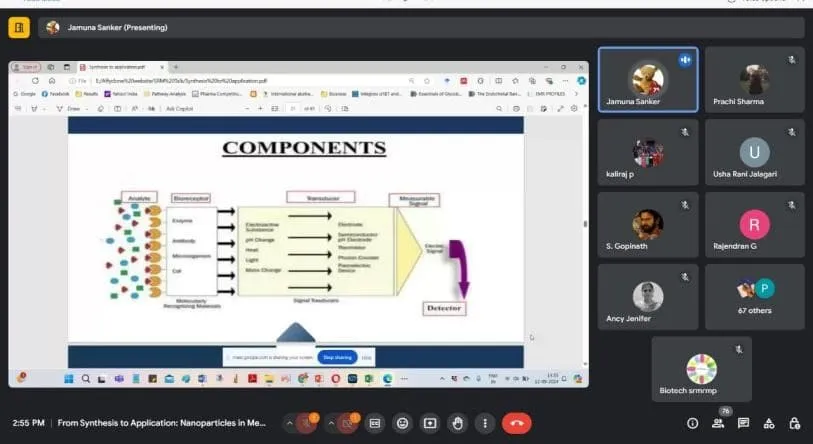Click the favorite star in address bar

click(x=427, y=81)
